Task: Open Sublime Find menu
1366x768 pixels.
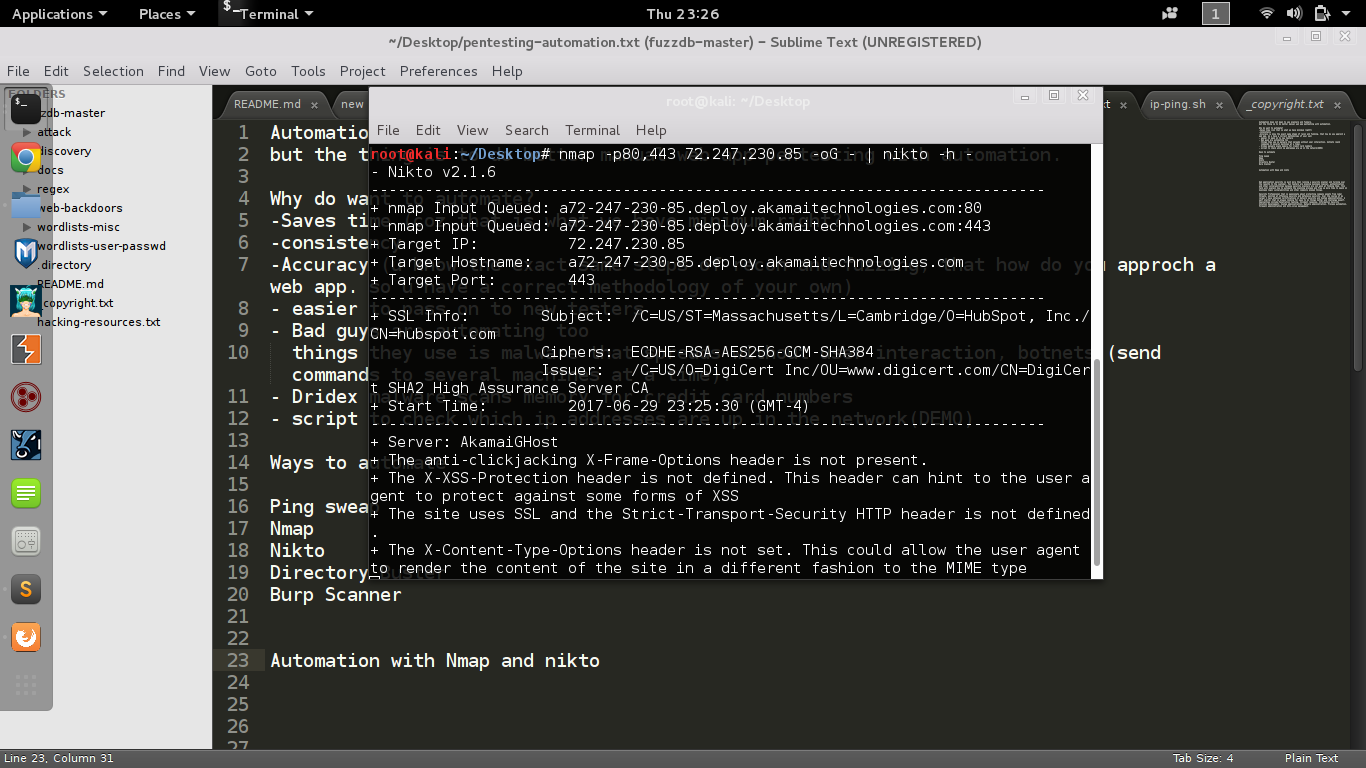Action: pos(171,71)
